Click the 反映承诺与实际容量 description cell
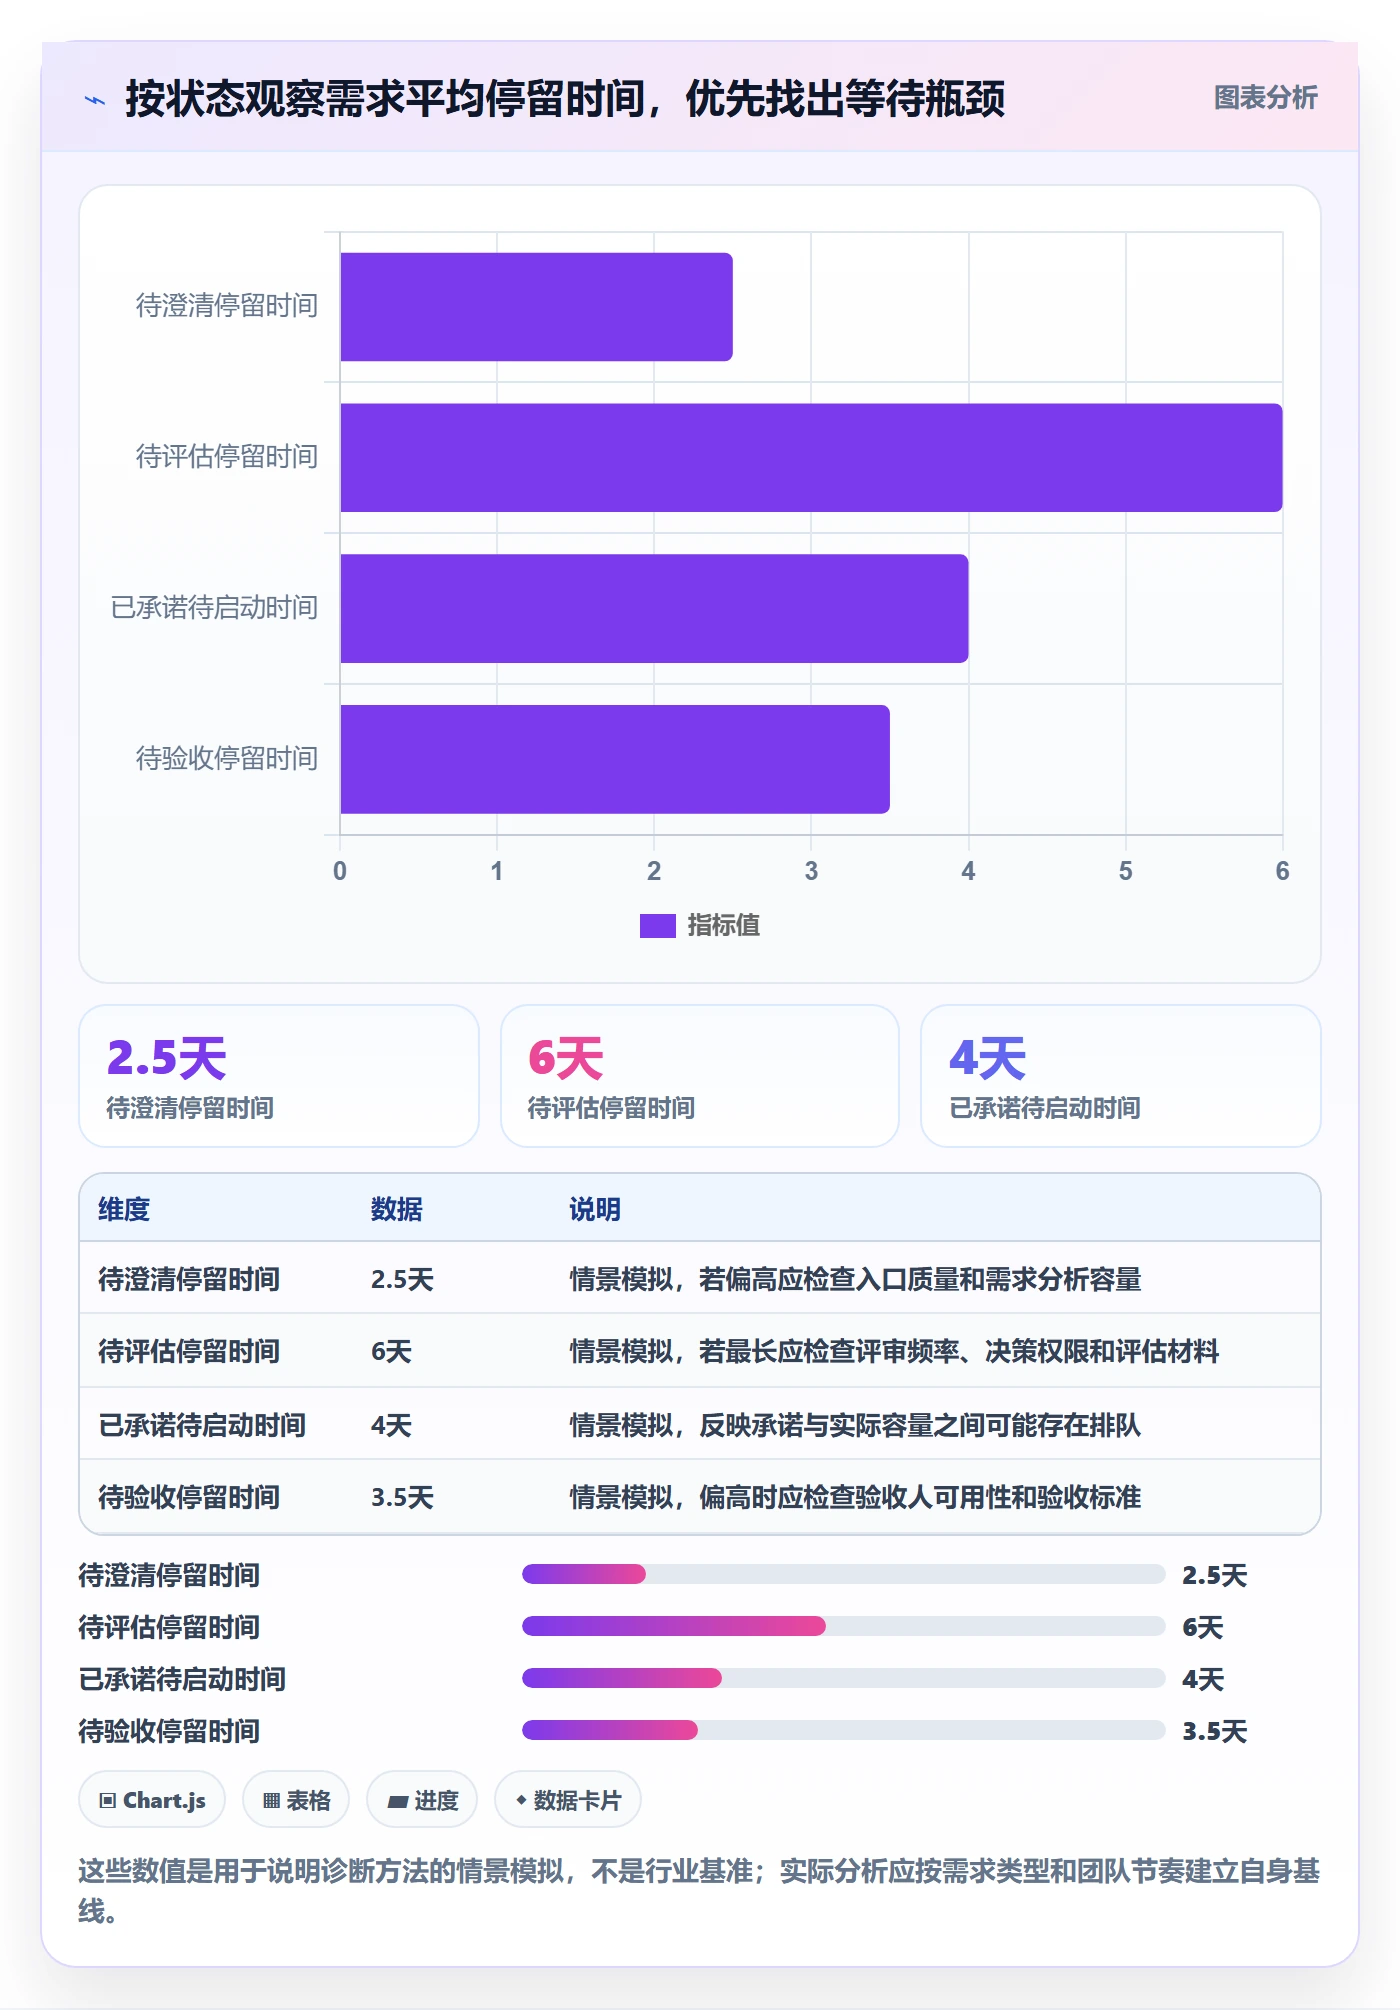This screenshot has height=2010, width=1400. coord(855,1424)
